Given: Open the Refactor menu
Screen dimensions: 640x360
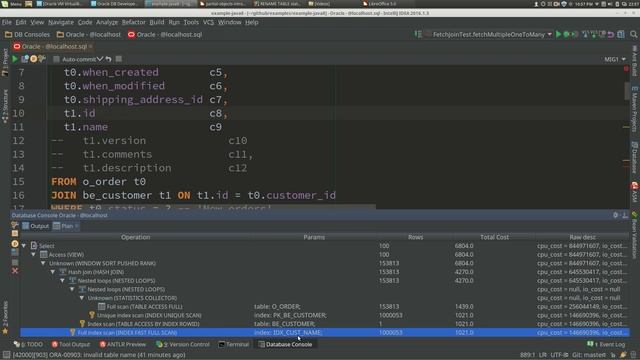Looking at the screenshot, I should click(133, 22).
